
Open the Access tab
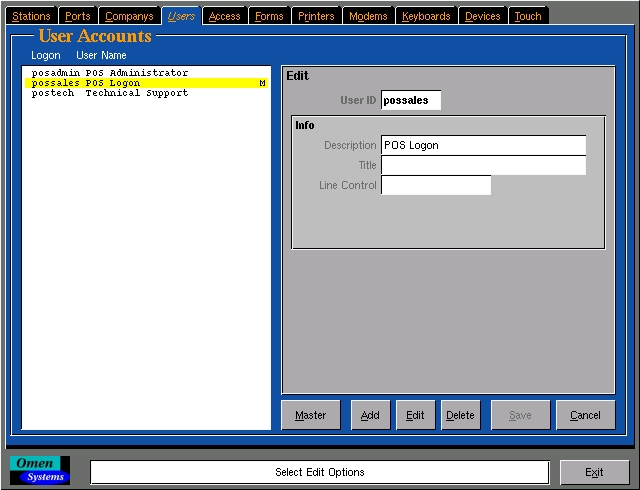tap(224, 16)
